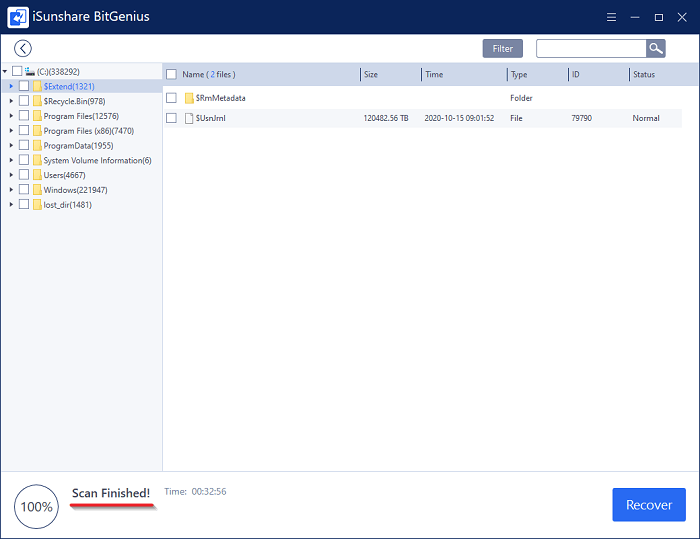Sort by the Status column header
Screen dimensions: 700x539
(644, 74)
